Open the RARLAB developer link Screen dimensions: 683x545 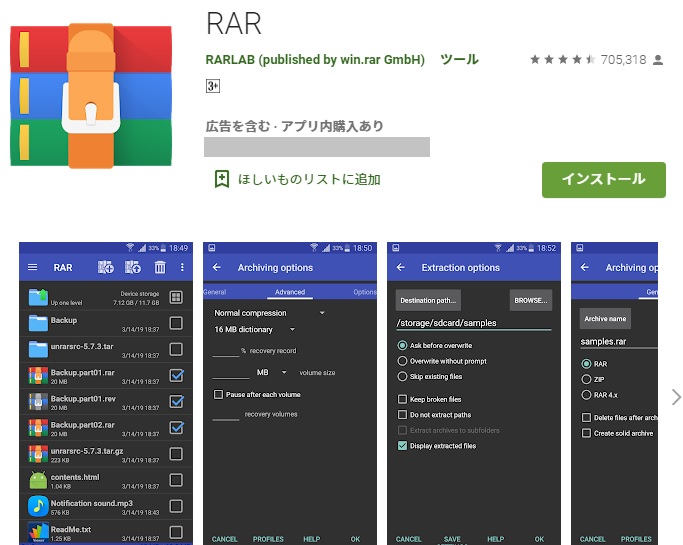pyautogui.click(x=315, y=59)
